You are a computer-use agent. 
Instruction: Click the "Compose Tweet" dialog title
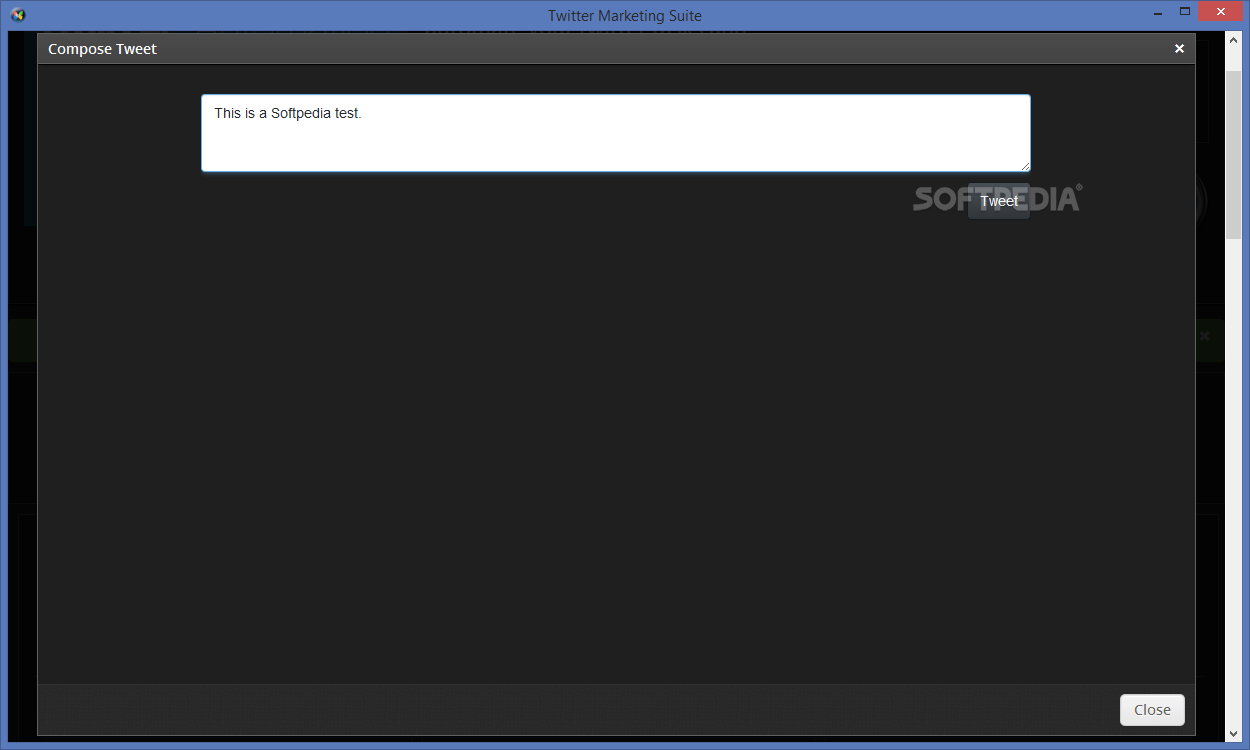(102, 49)
